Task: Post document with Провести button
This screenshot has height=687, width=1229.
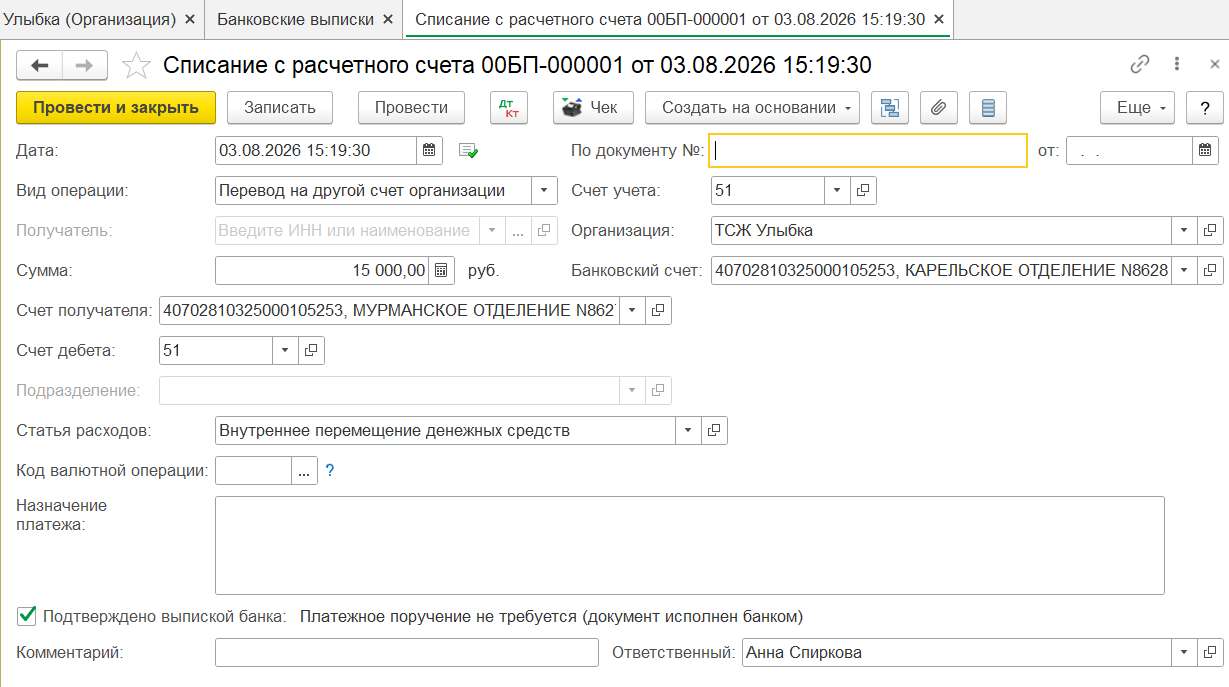Action: (x=412, y=108)
